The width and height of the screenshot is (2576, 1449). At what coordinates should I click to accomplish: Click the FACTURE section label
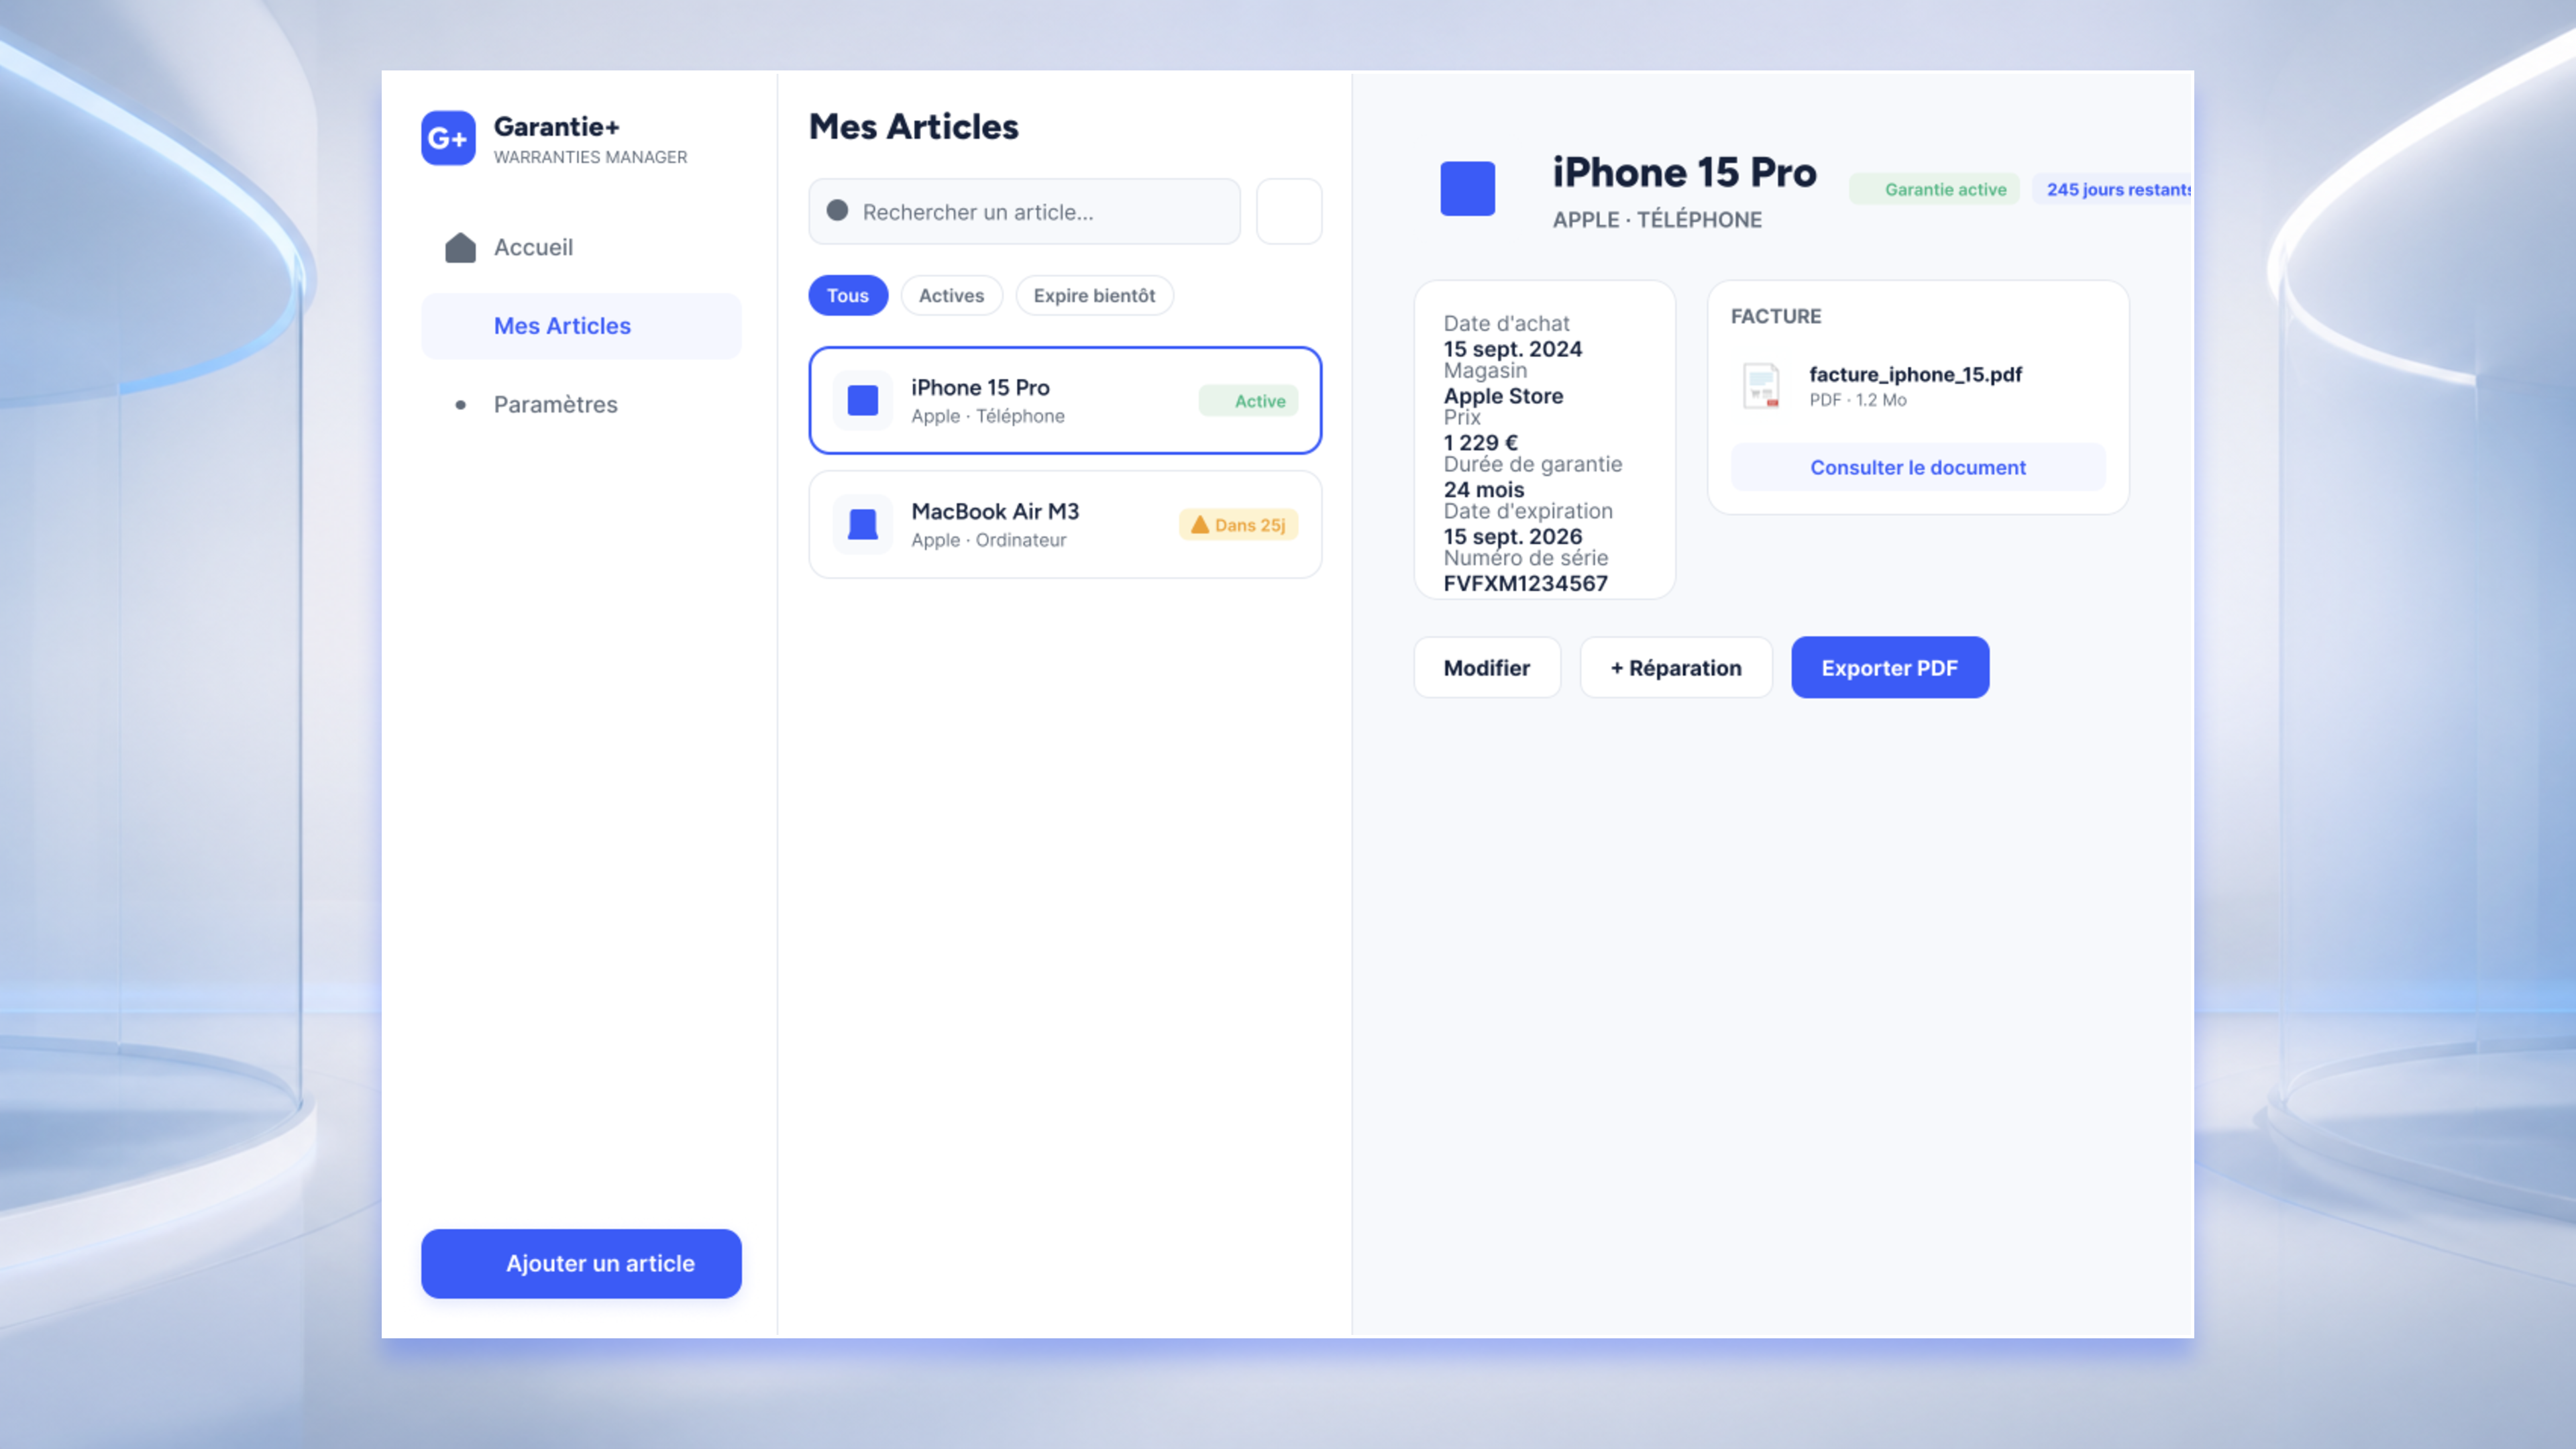pos(1776,316)
